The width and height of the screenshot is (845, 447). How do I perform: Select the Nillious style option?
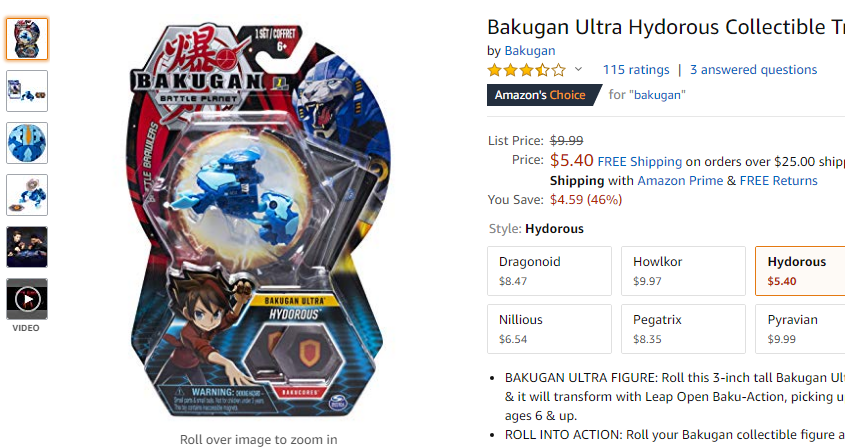coord(549,329)
